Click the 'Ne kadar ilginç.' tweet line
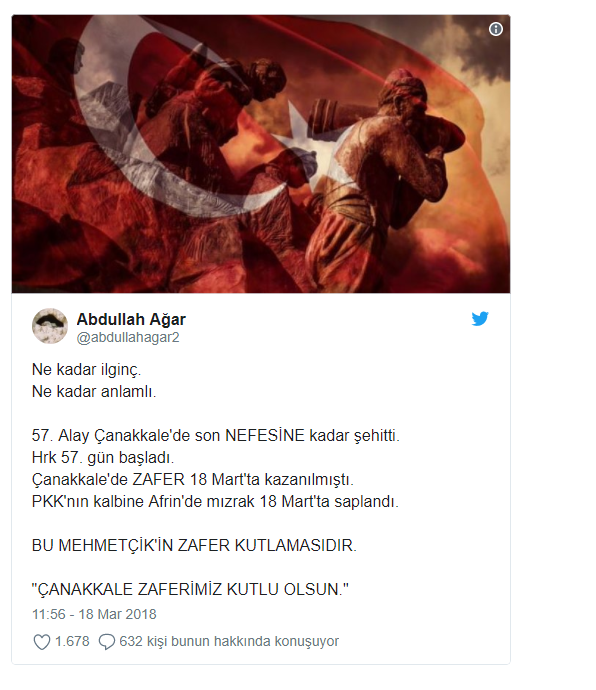Screen dimensions: 596x690 (87, 370)
